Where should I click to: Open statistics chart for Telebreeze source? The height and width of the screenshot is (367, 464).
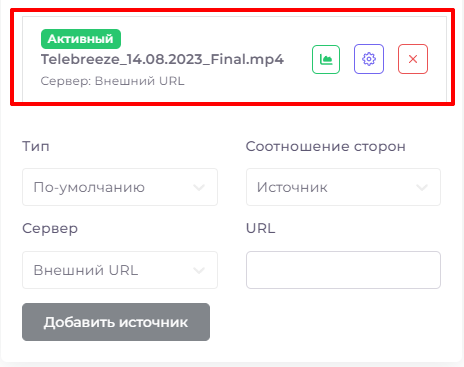pos(326,59)
